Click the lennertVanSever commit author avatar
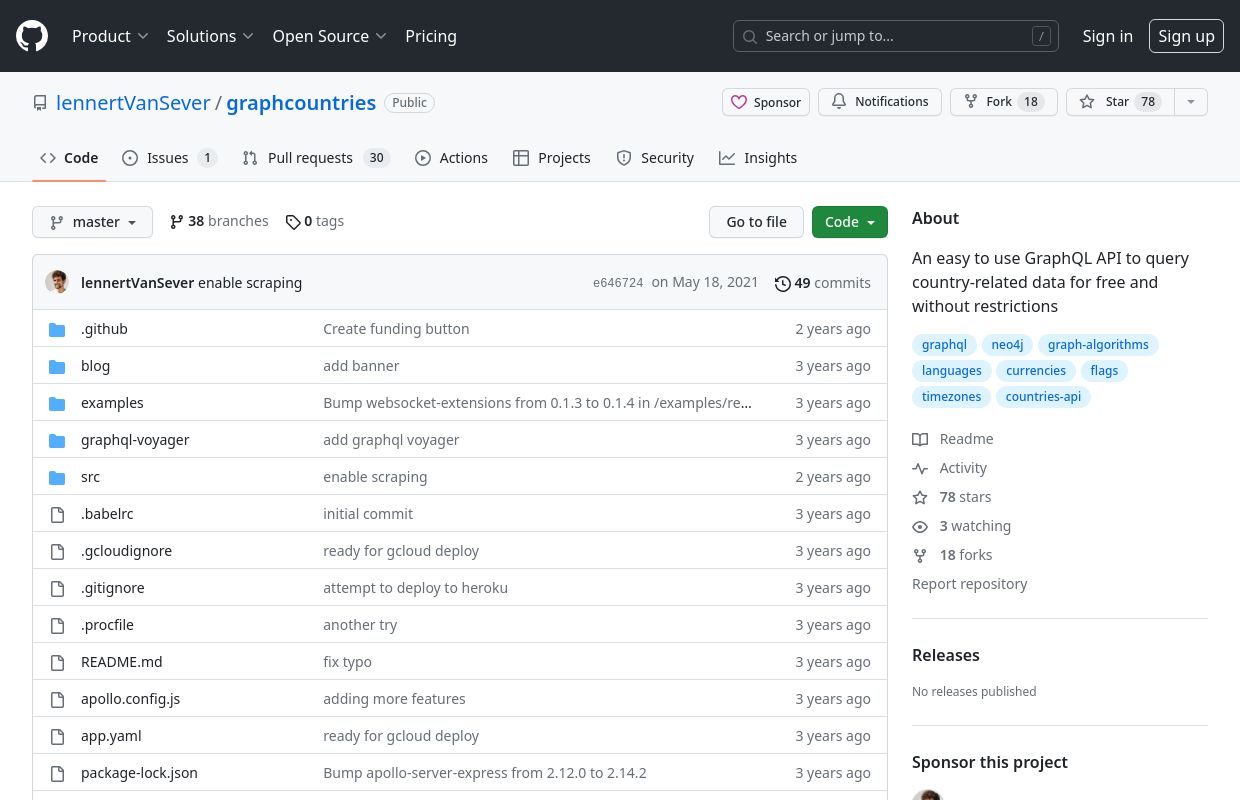Screen dimensions: 1240x800 pyautogui.click(x=57, y=282)
